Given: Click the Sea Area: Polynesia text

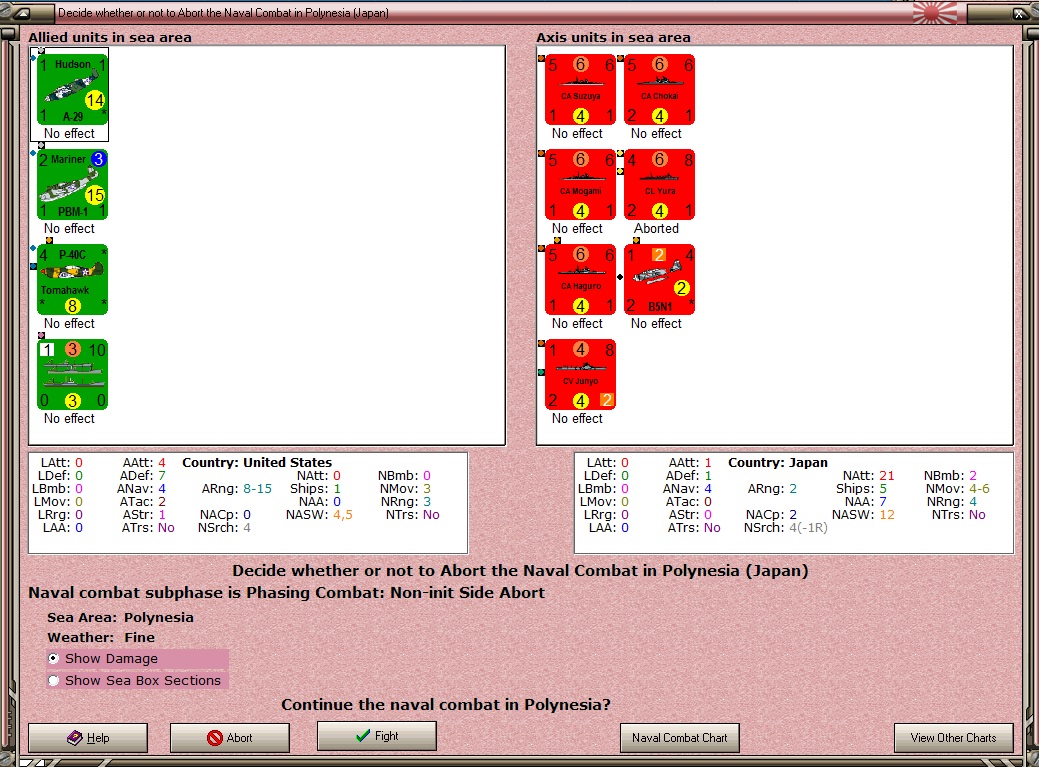Looking at the screenshot, I should 121,617.
